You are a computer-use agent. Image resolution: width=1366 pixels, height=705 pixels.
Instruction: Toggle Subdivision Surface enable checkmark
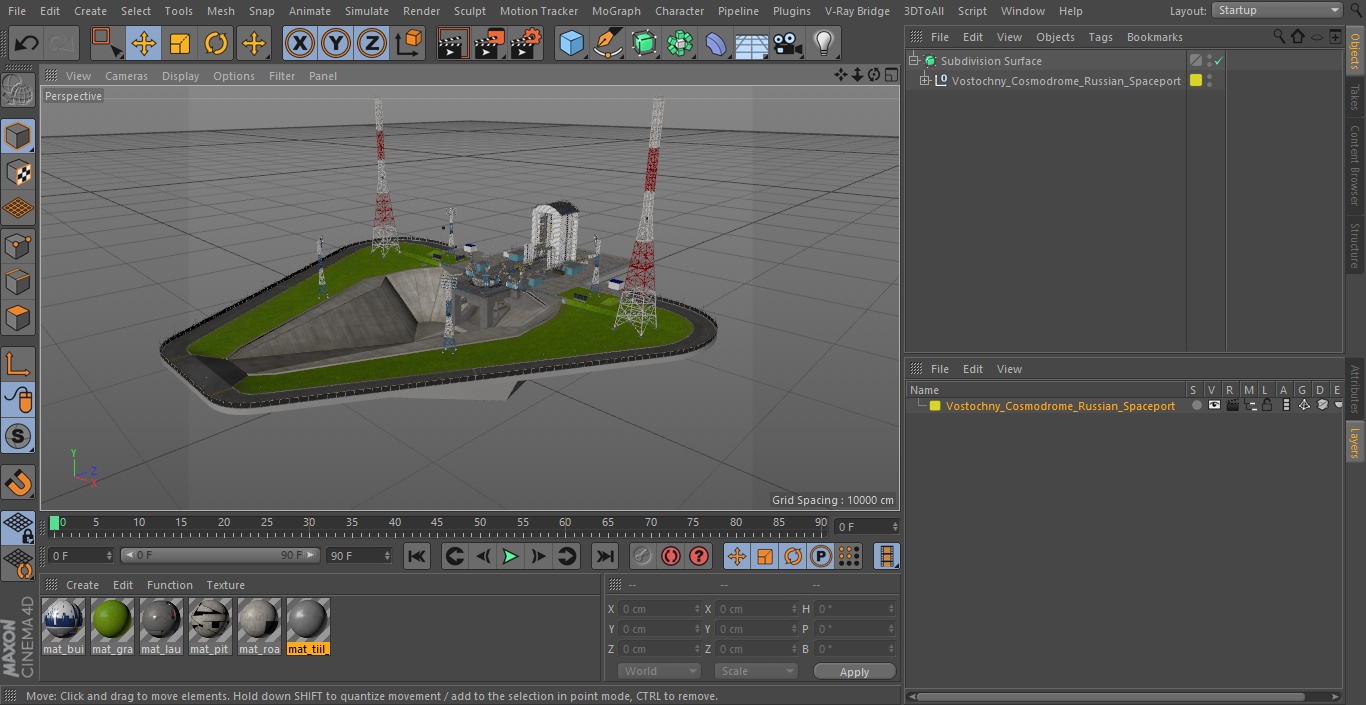click(x=1219, y=61)
